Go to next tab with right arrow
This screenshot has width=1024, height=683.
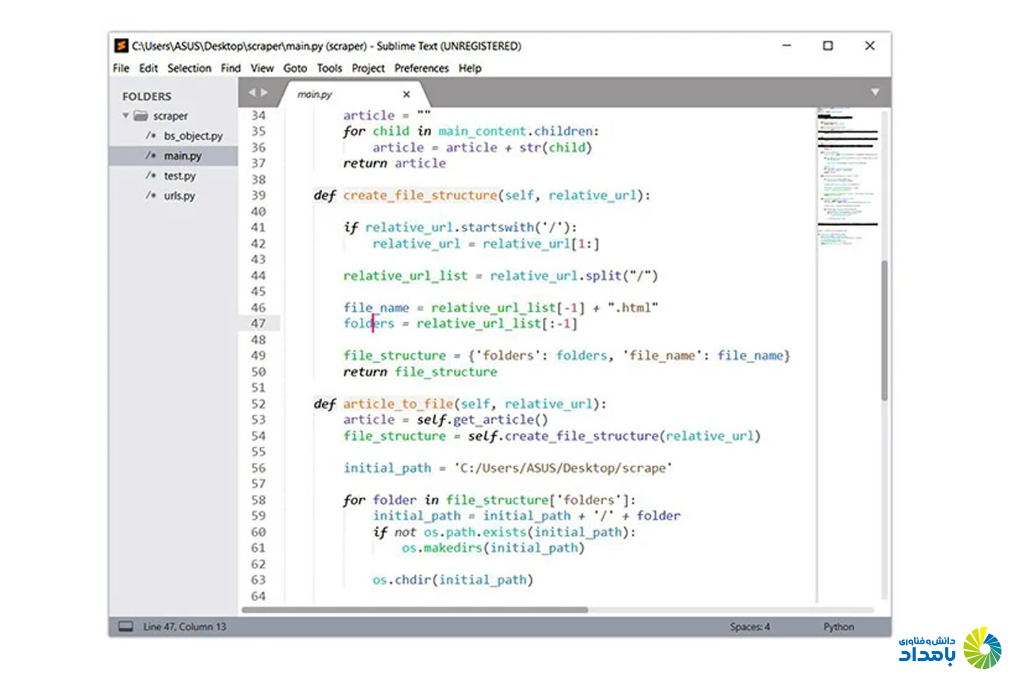pos(264,93)
